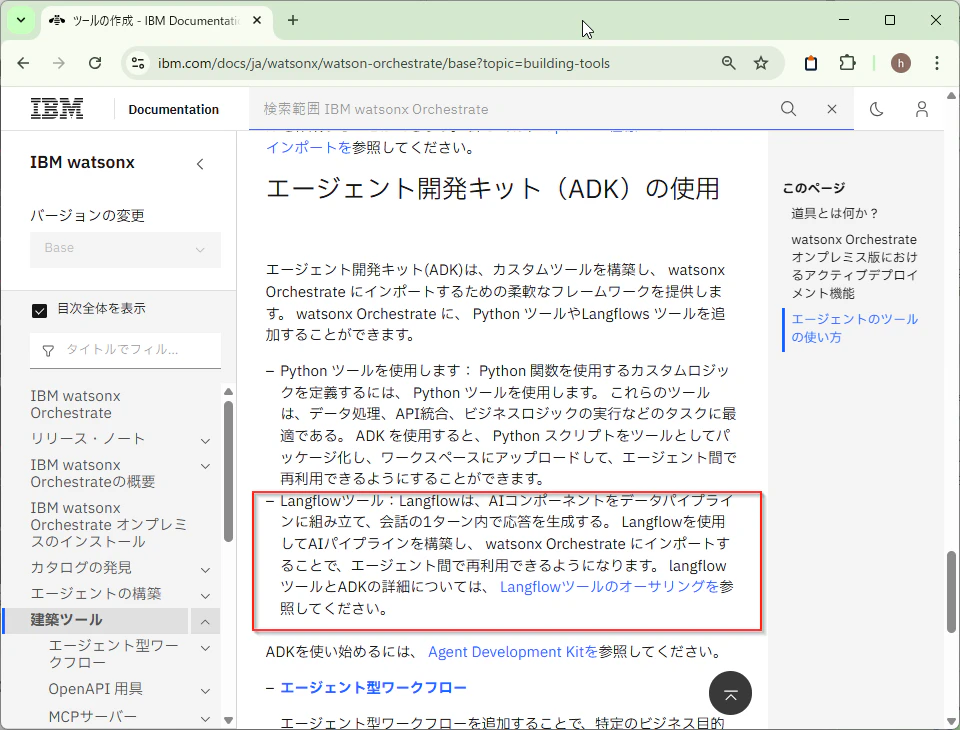This screenshot has height=730, width=960.
Task: Jump to 道具とは何か？ section
Action: point(835,213)
